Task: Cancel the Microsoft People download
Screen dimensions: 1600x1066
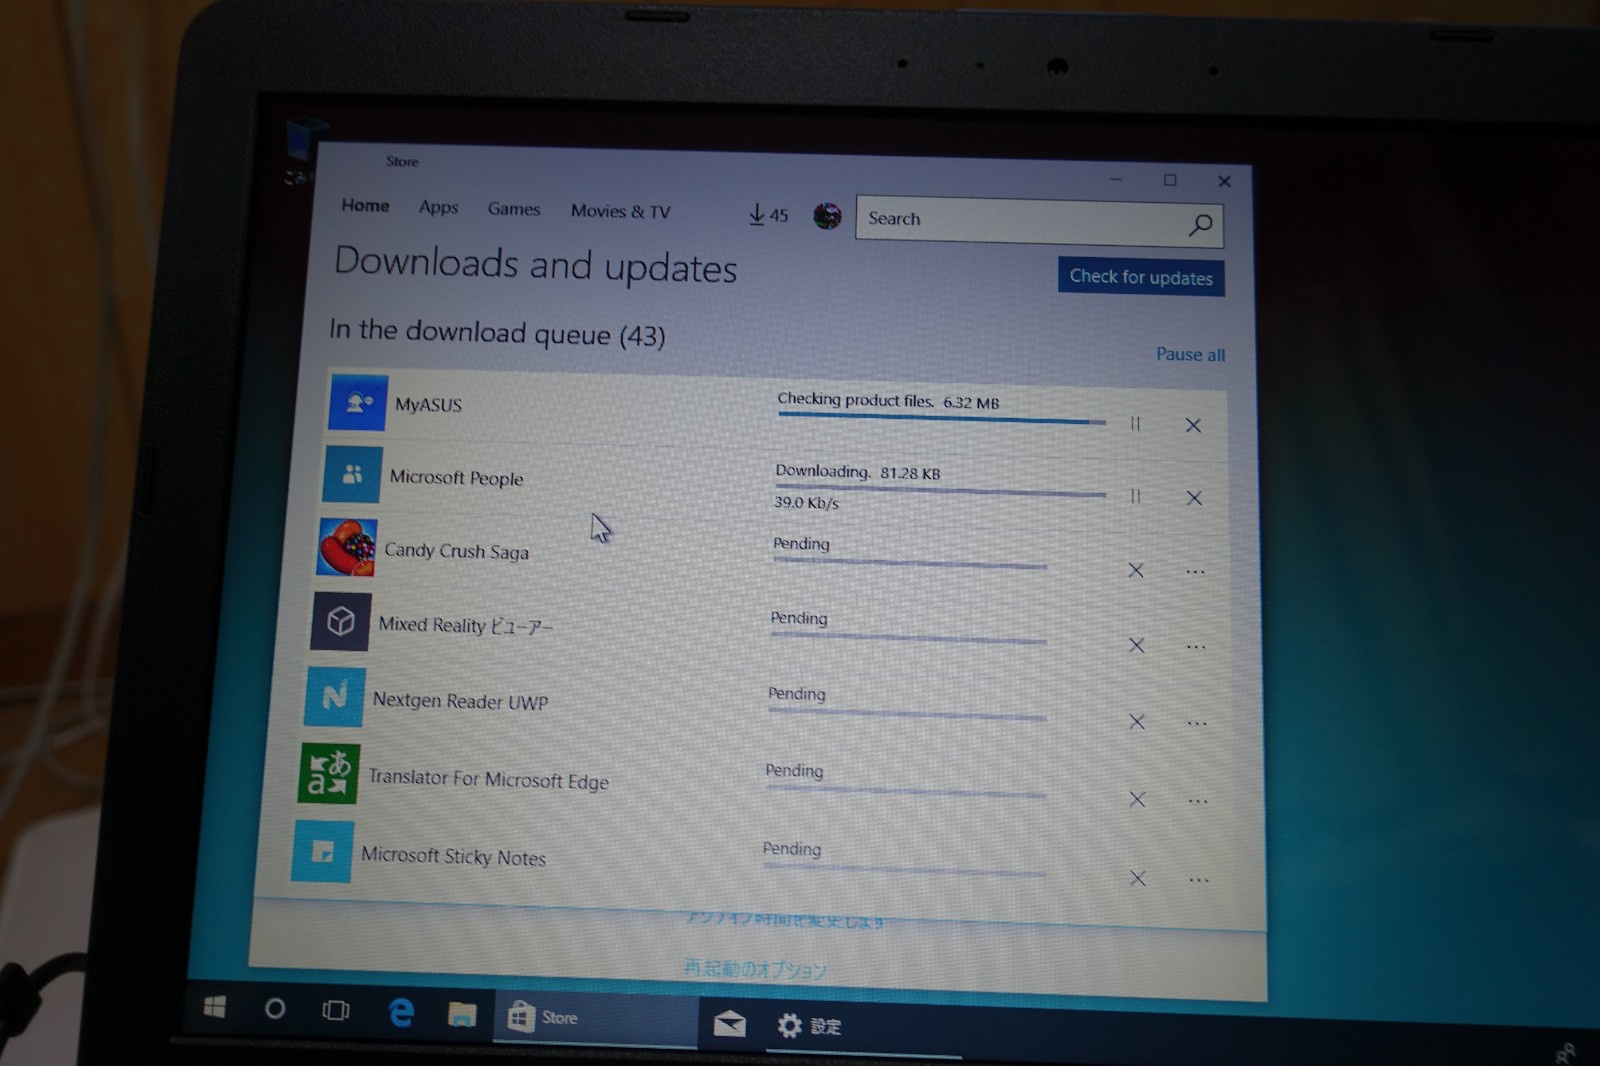Action: pyautogui.click(x=1194, y=498)
